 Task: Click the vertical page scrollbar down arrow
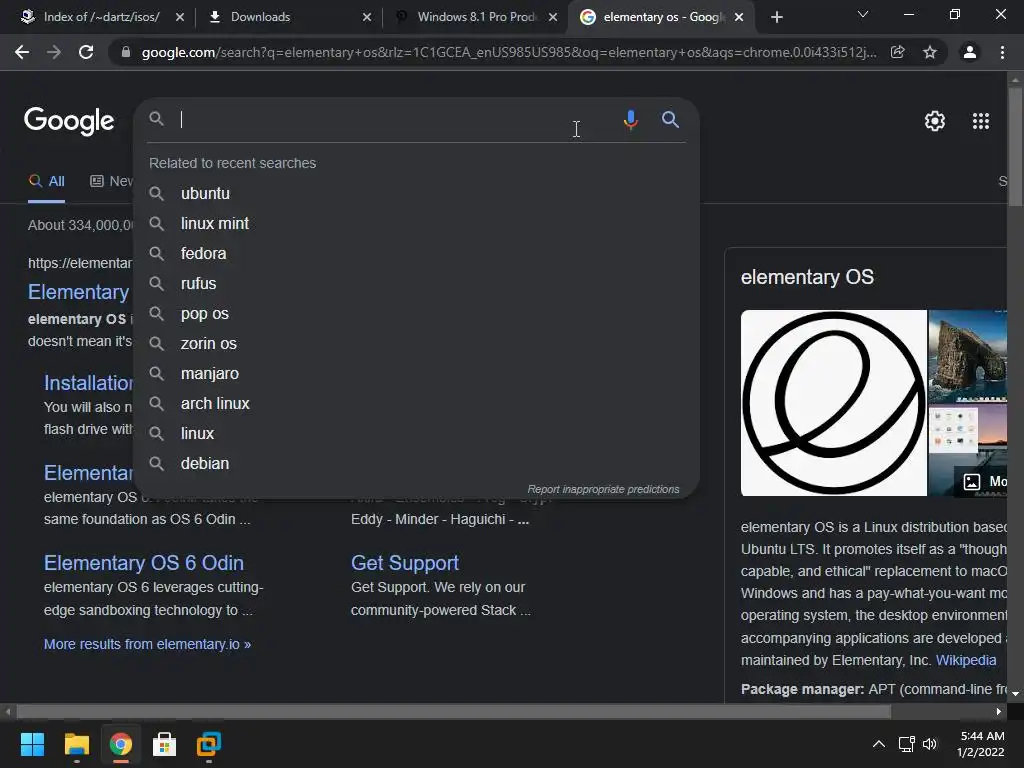click(x=1015, y=694)
